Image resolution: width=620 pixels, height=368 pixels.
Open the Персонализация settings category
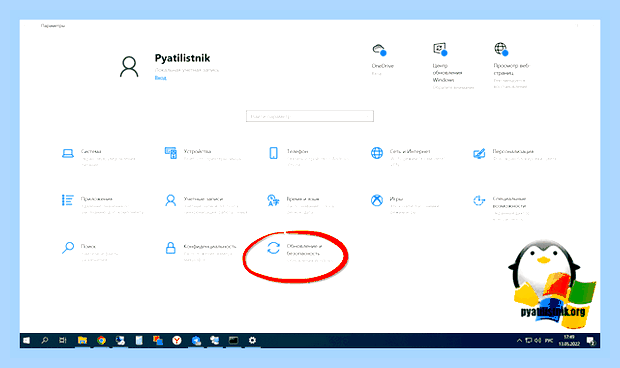point(514,154)
